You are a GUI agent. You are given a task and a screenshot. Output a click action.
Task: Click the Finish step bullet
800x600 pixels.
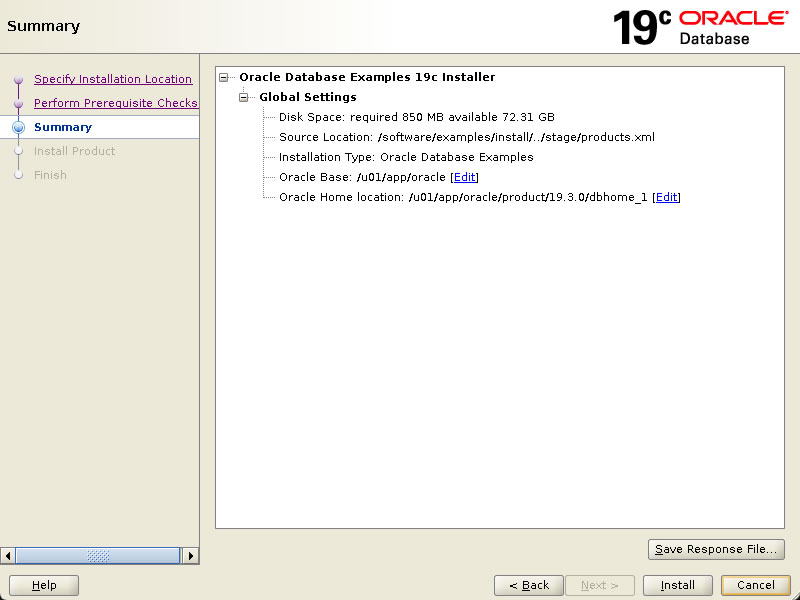[18, 175]
